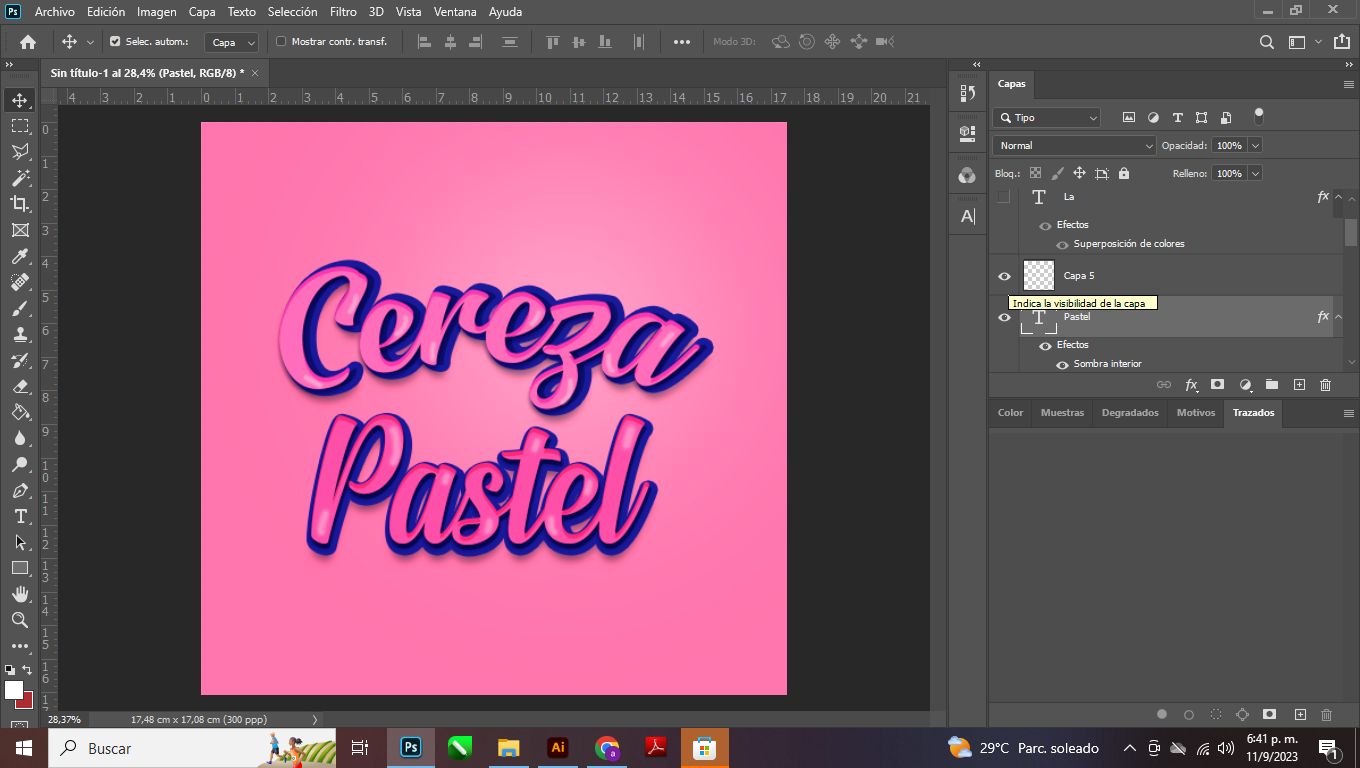Select the Eyedropper tool
The image size is (1360, 768).
pos(20,256)
